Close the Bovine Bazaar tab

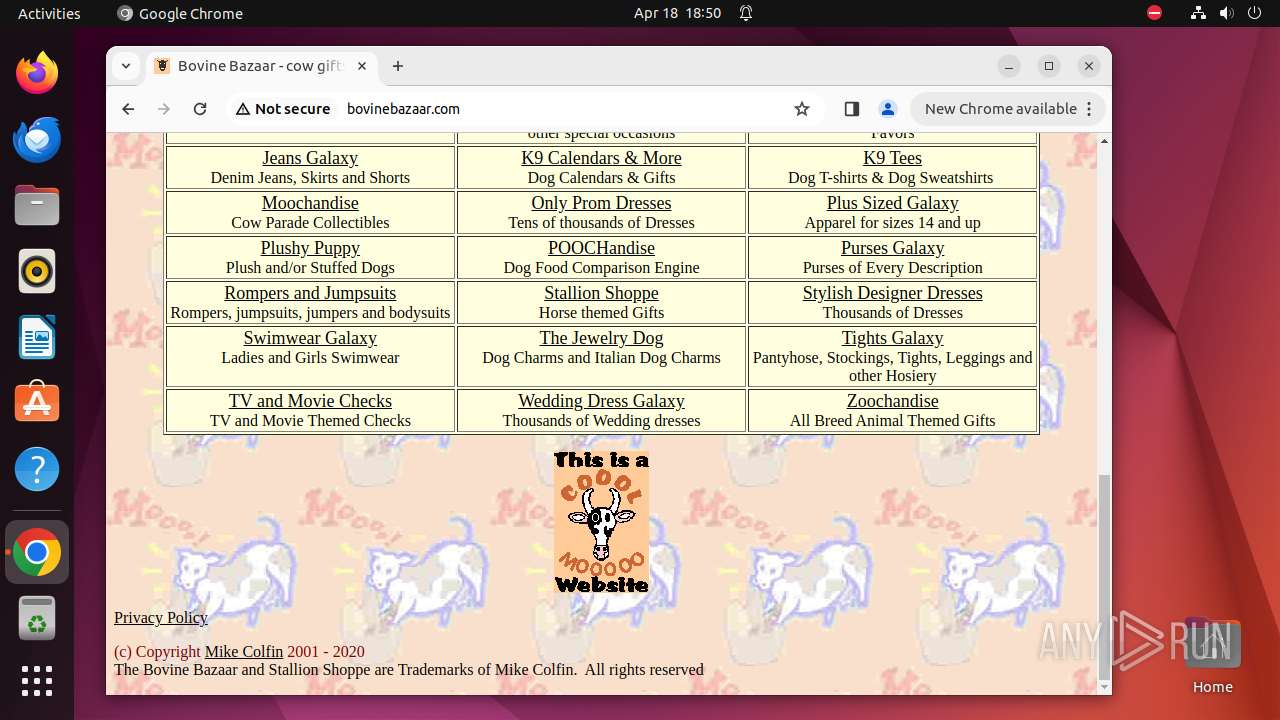click(x=362, y=66)
